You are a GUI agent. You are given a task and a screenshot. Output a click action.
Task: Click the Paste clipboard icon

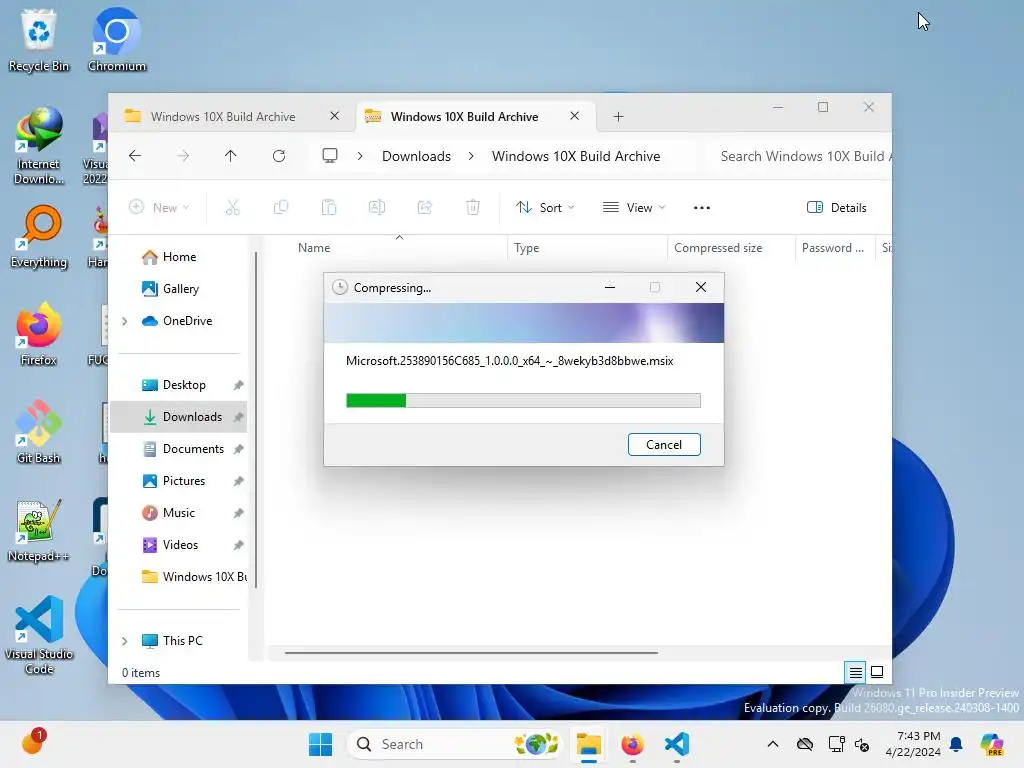pos(329,208)
